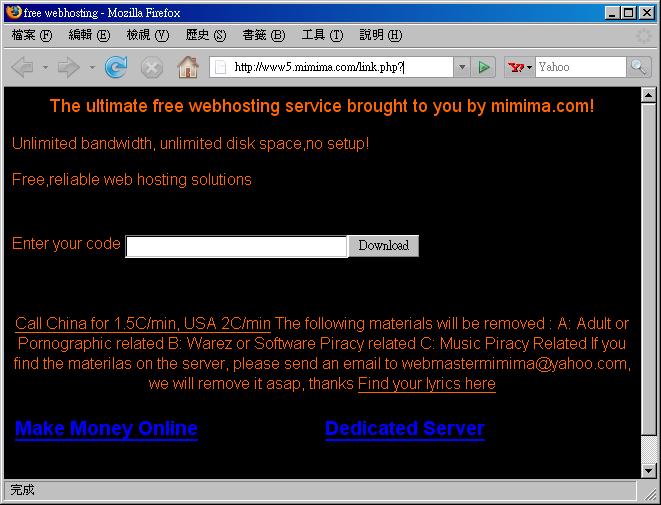661x505 pixels.
Task: Click the magnifier search button
Action: tap(638, 67)
